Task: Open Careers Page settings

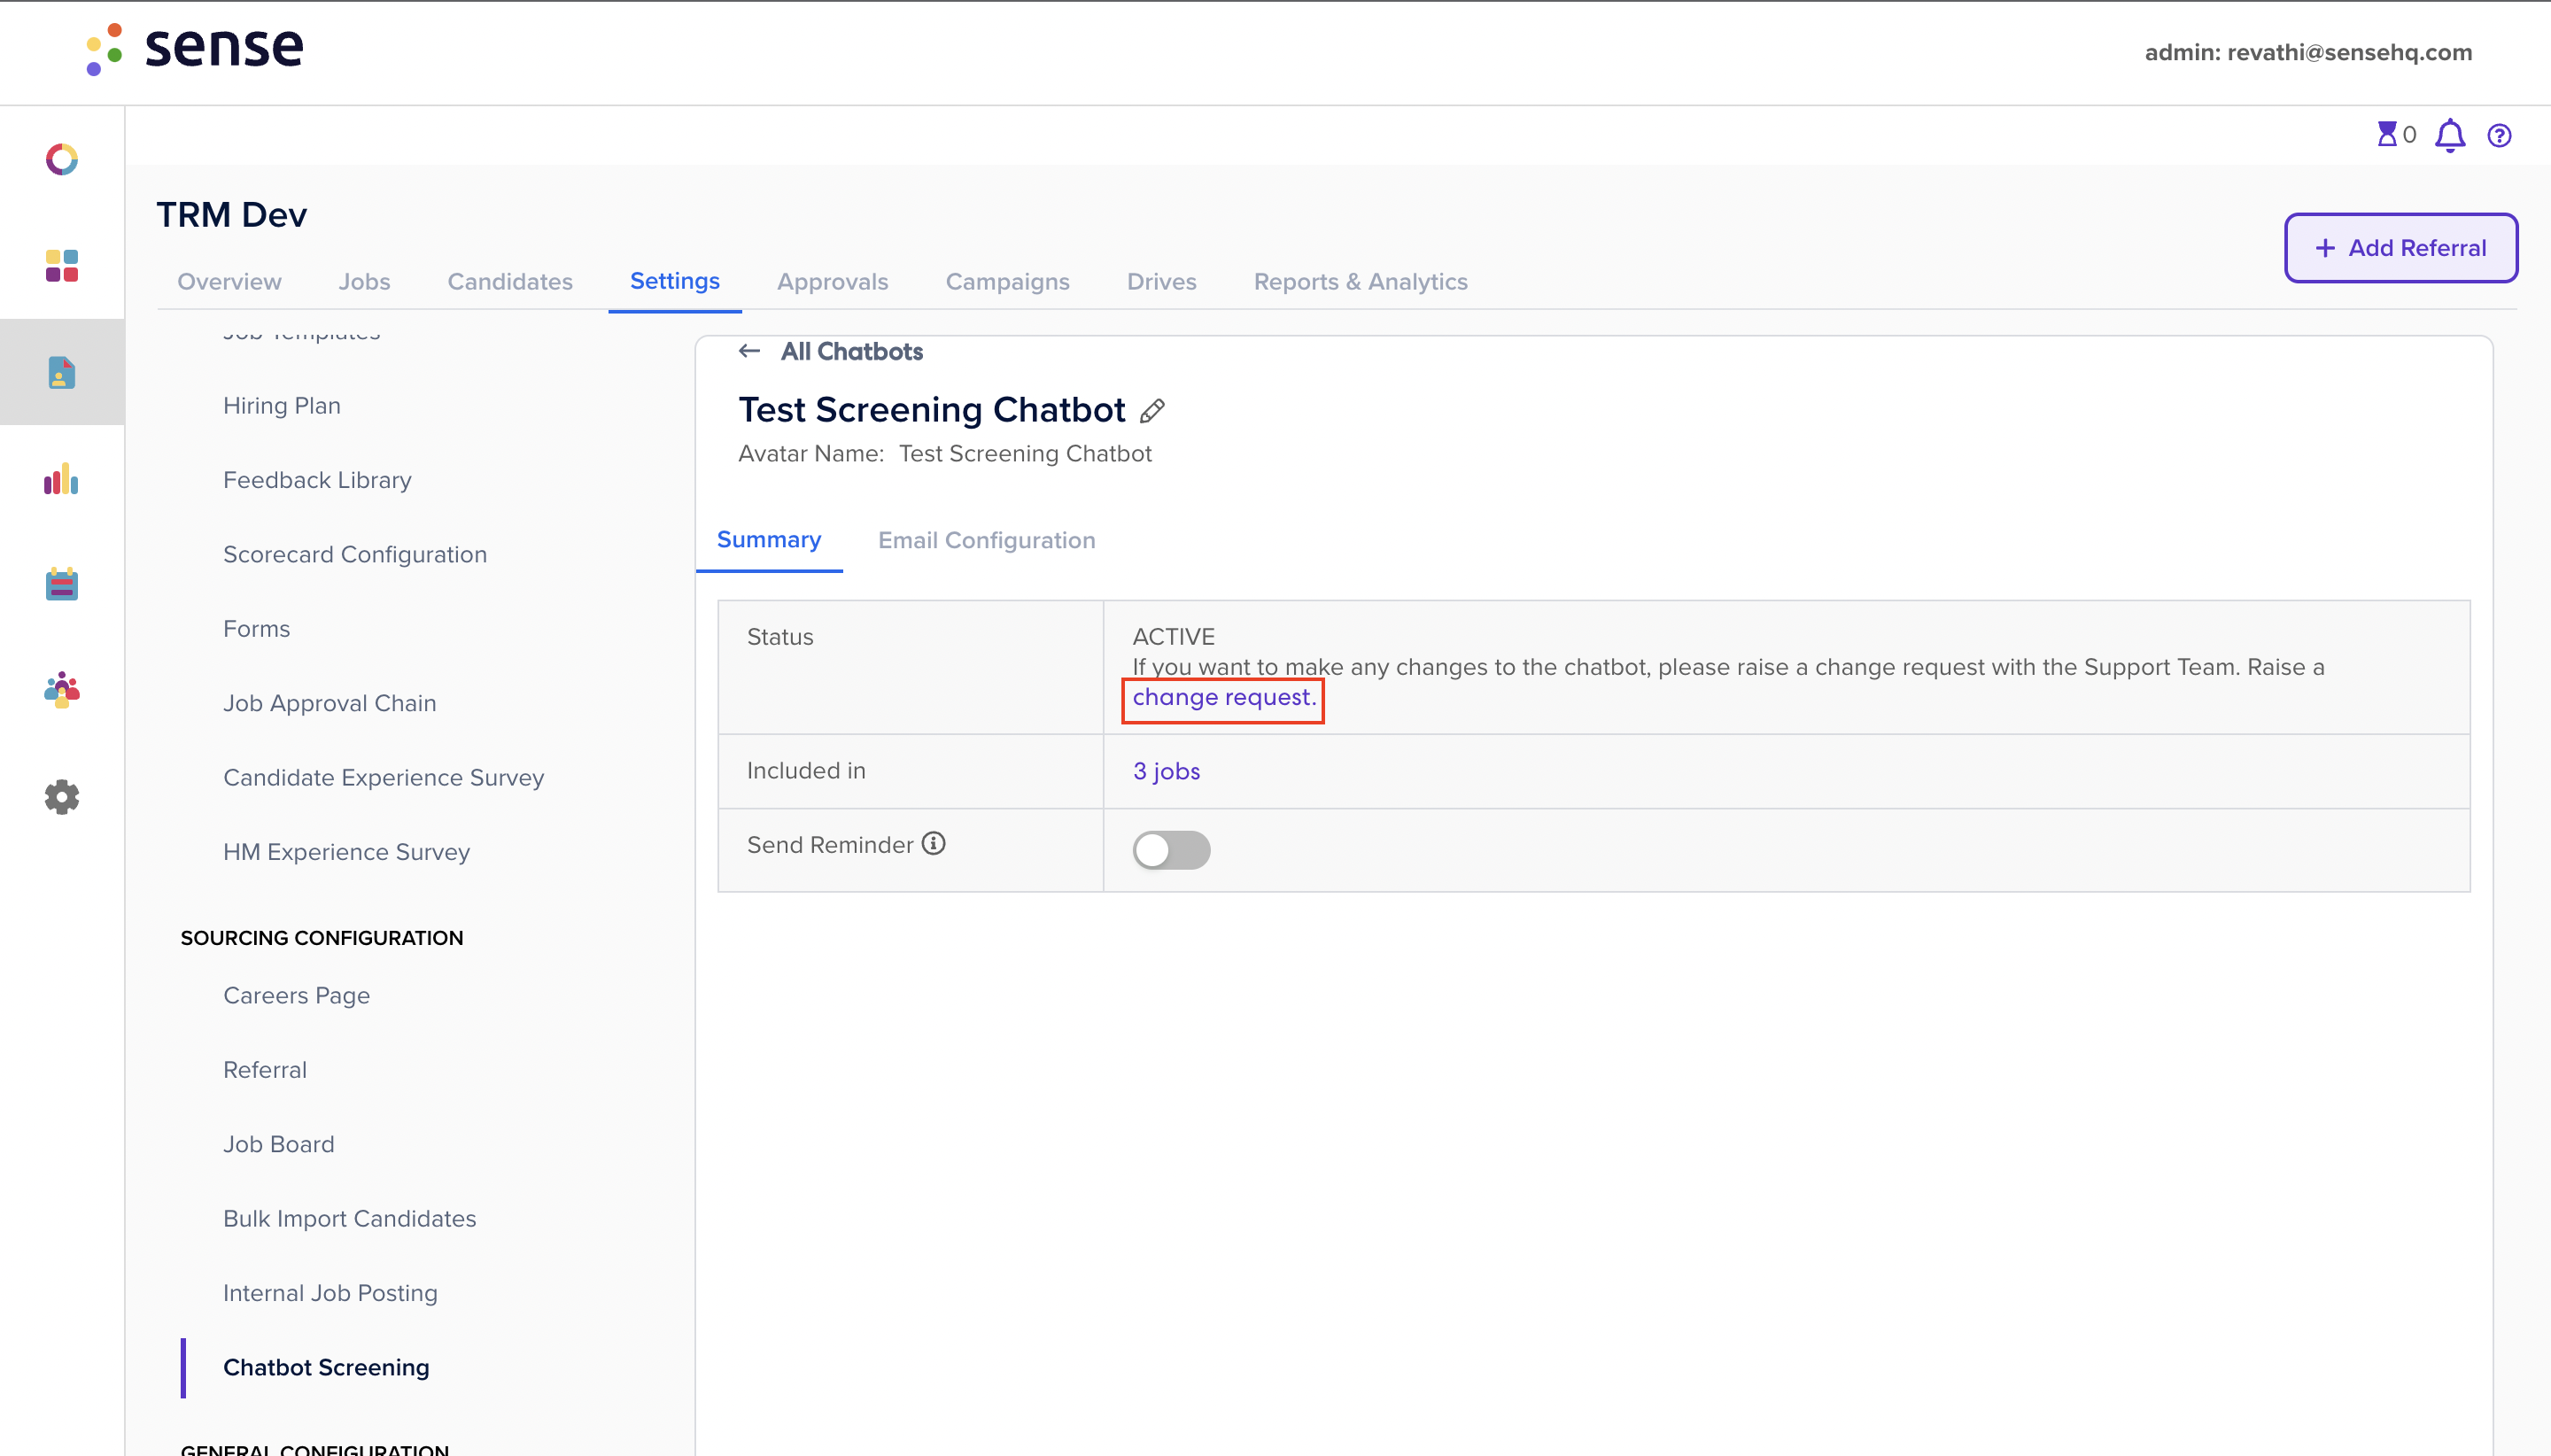Action: coord(297,995)
